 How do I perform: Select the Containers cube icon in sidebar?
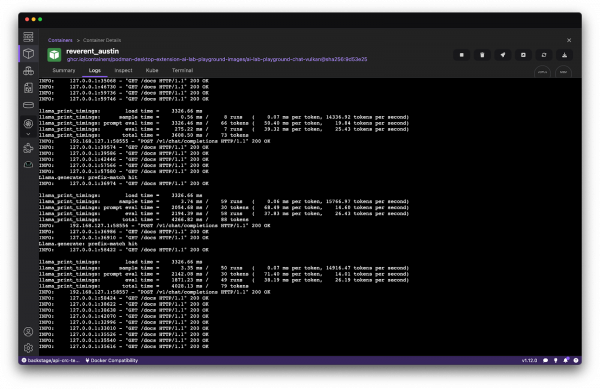coord(28,54)
